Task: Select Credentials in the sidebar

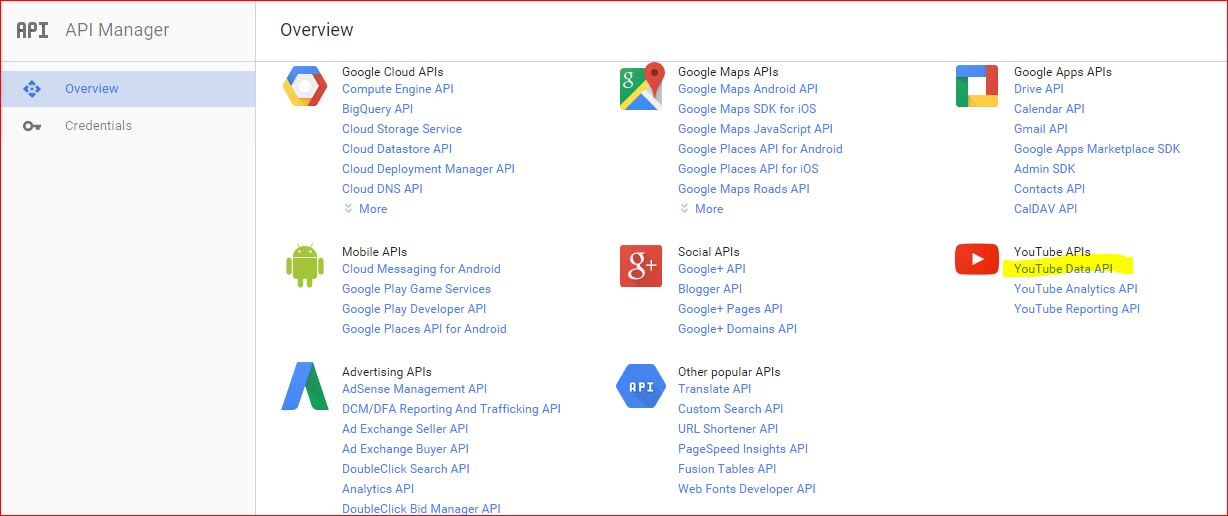Action: (128, 126)
